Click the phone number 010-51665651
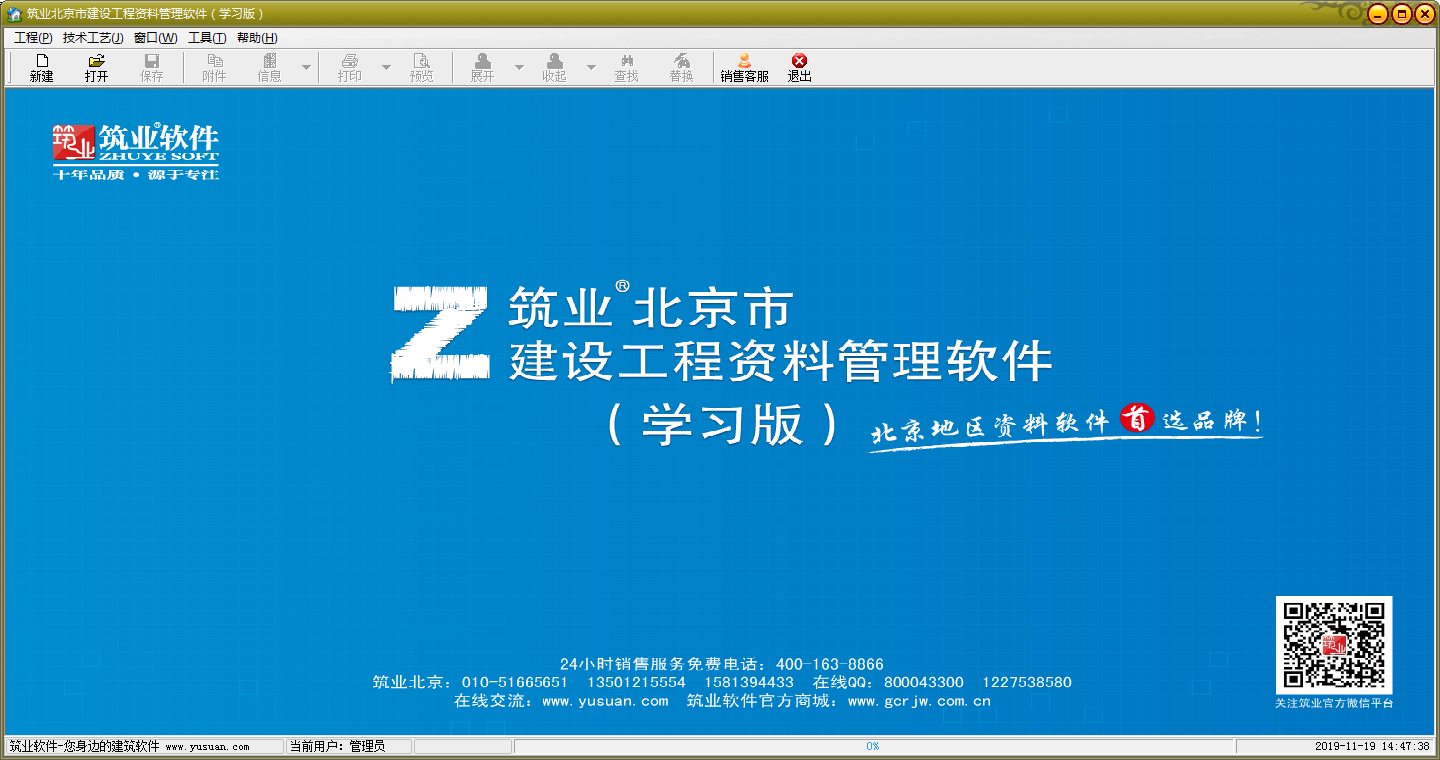This screenshot has height=760, width=1440. click(515, 682)
